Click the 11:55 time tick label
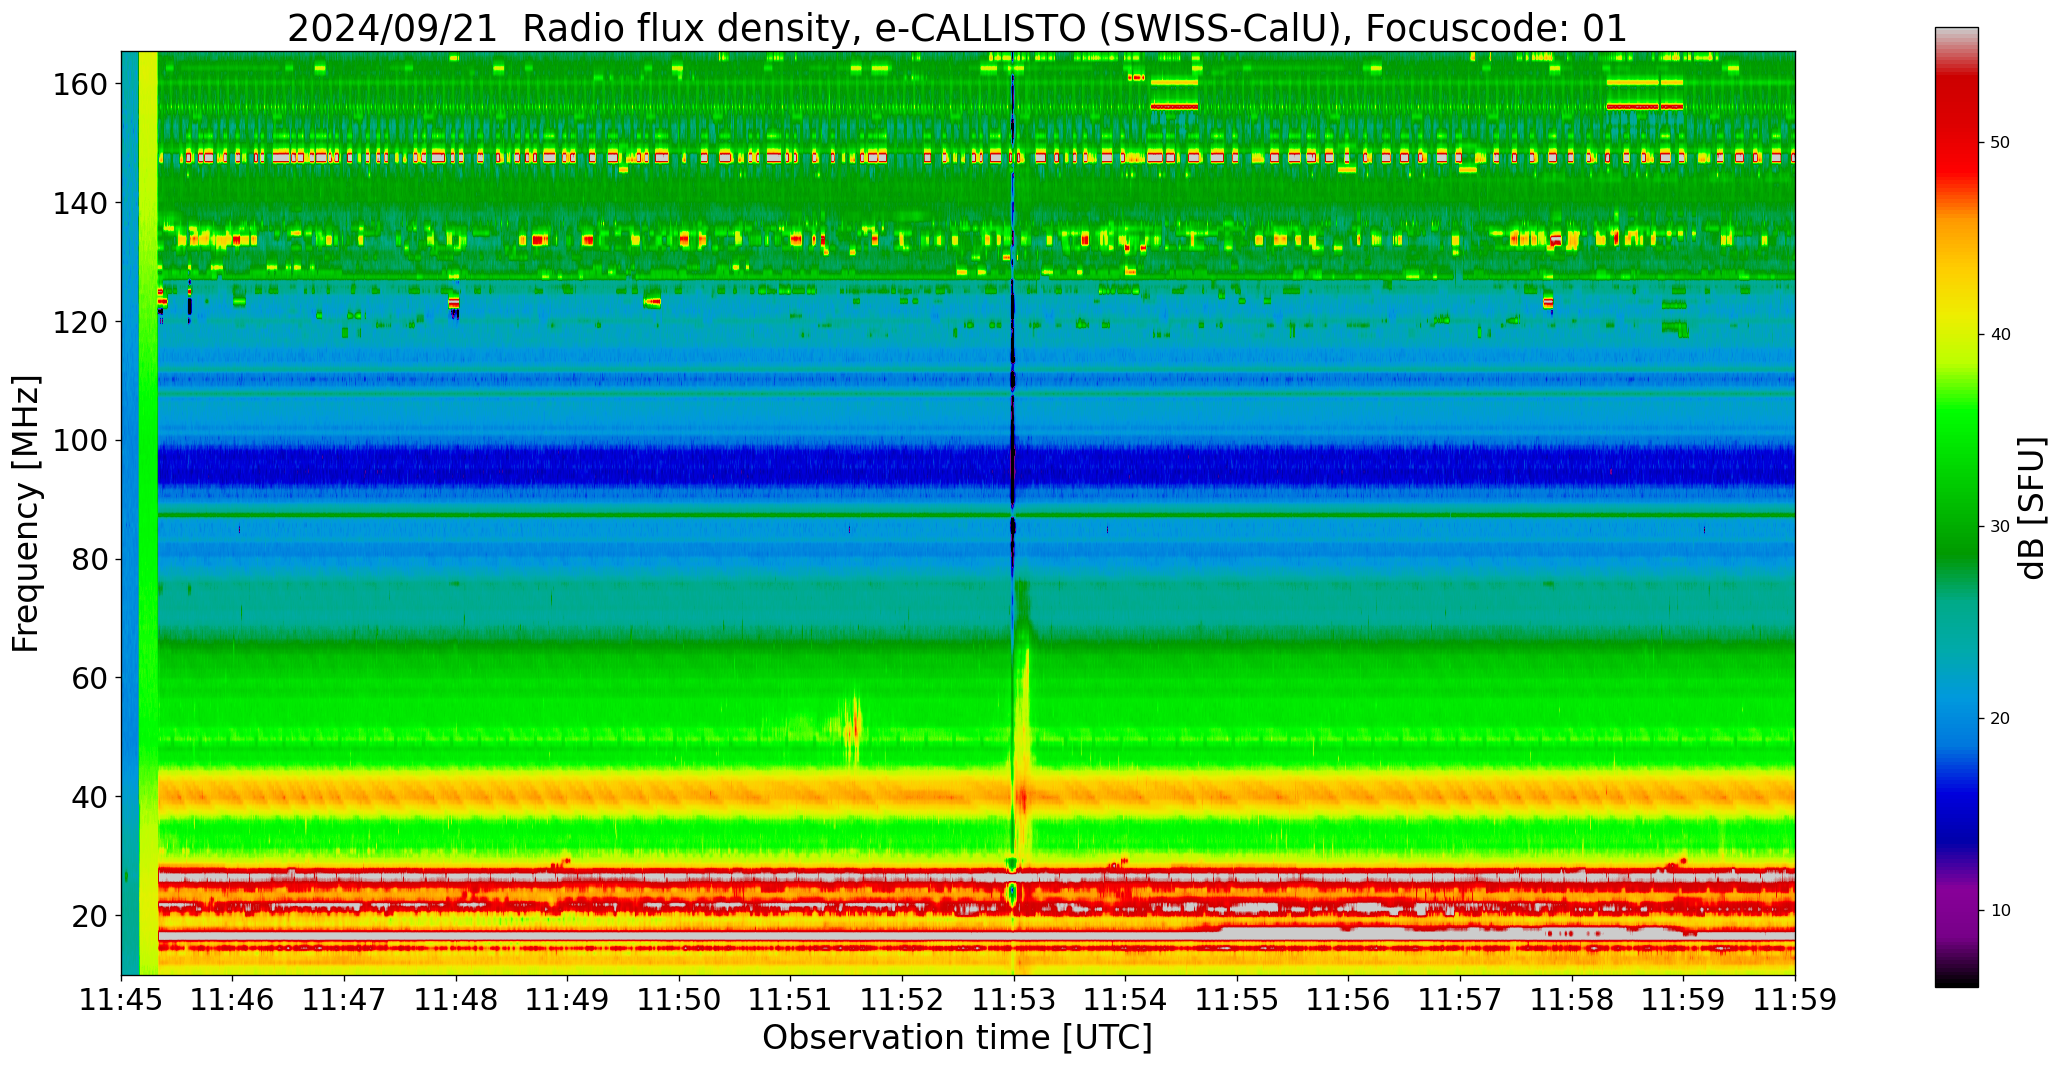 pyautogui.click(x=1237, y=1000)
